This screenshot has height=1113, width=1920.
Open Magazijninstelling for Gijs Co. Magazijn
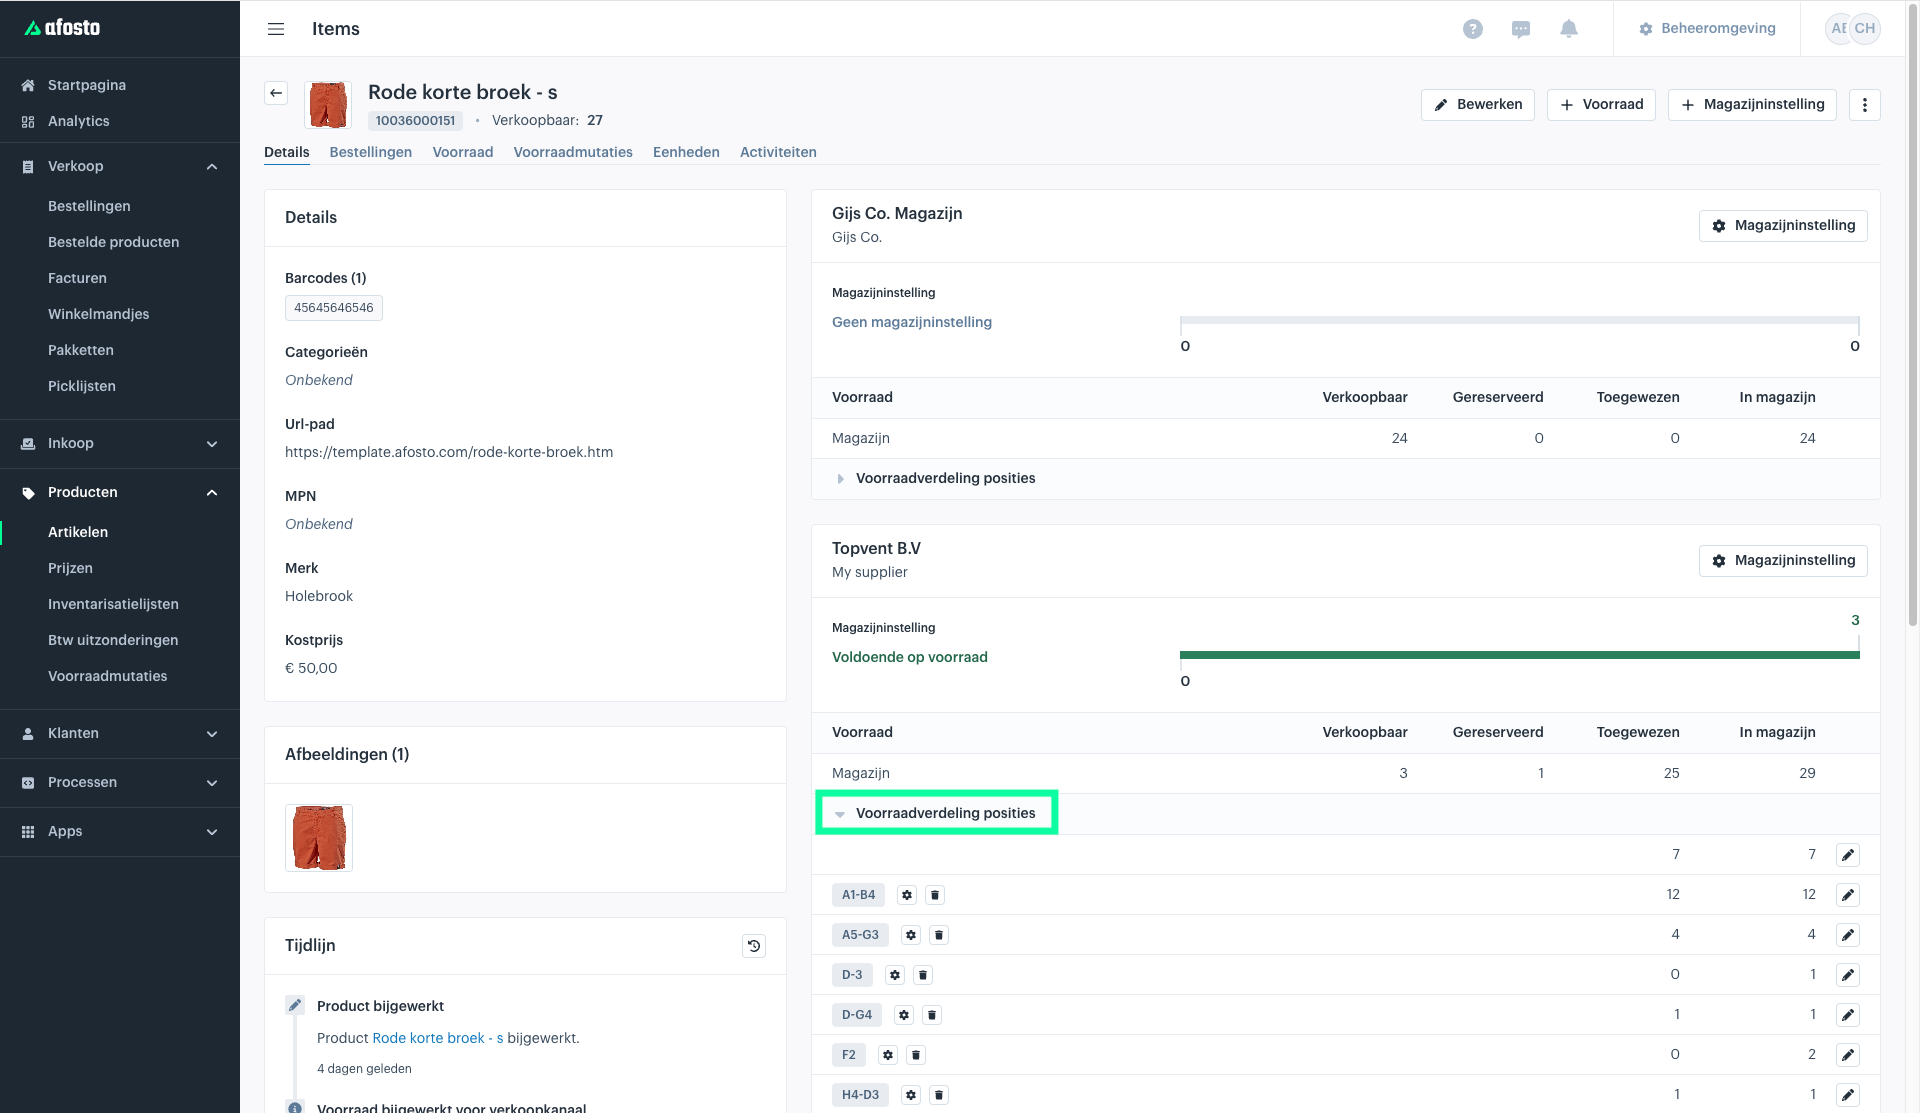pos(1783,226)
